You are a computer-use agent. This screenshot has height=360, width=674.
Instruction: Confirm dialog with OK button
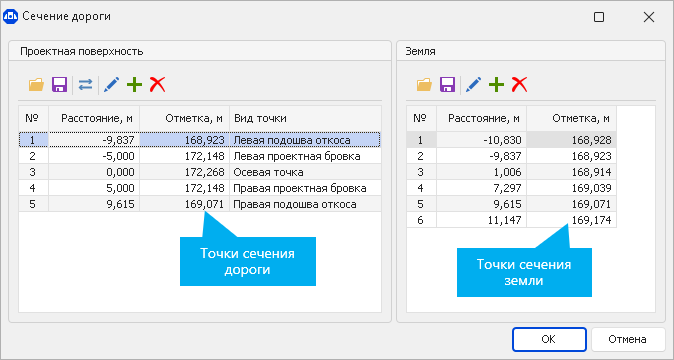click(x=549, y=339)
